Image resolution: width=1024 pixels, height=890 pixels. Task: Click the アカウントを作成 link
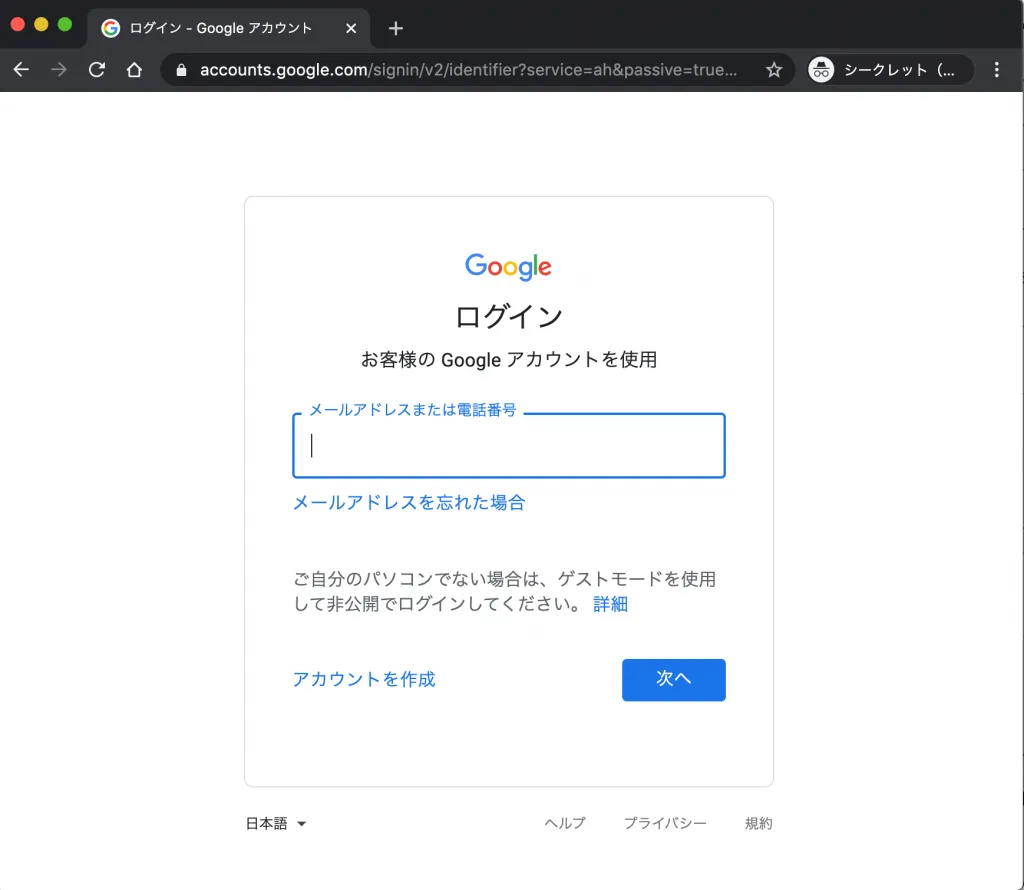tap(364, 679)
